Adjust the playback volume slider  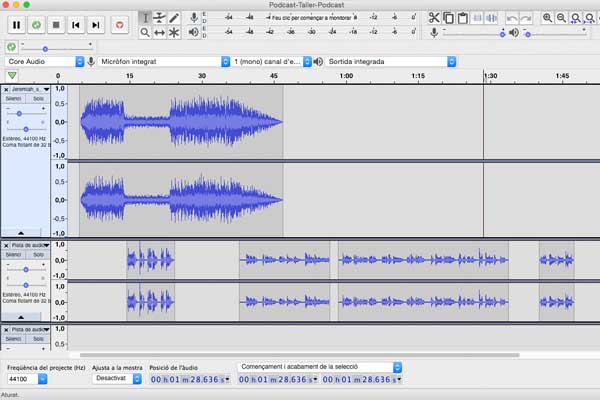[555, 34]
